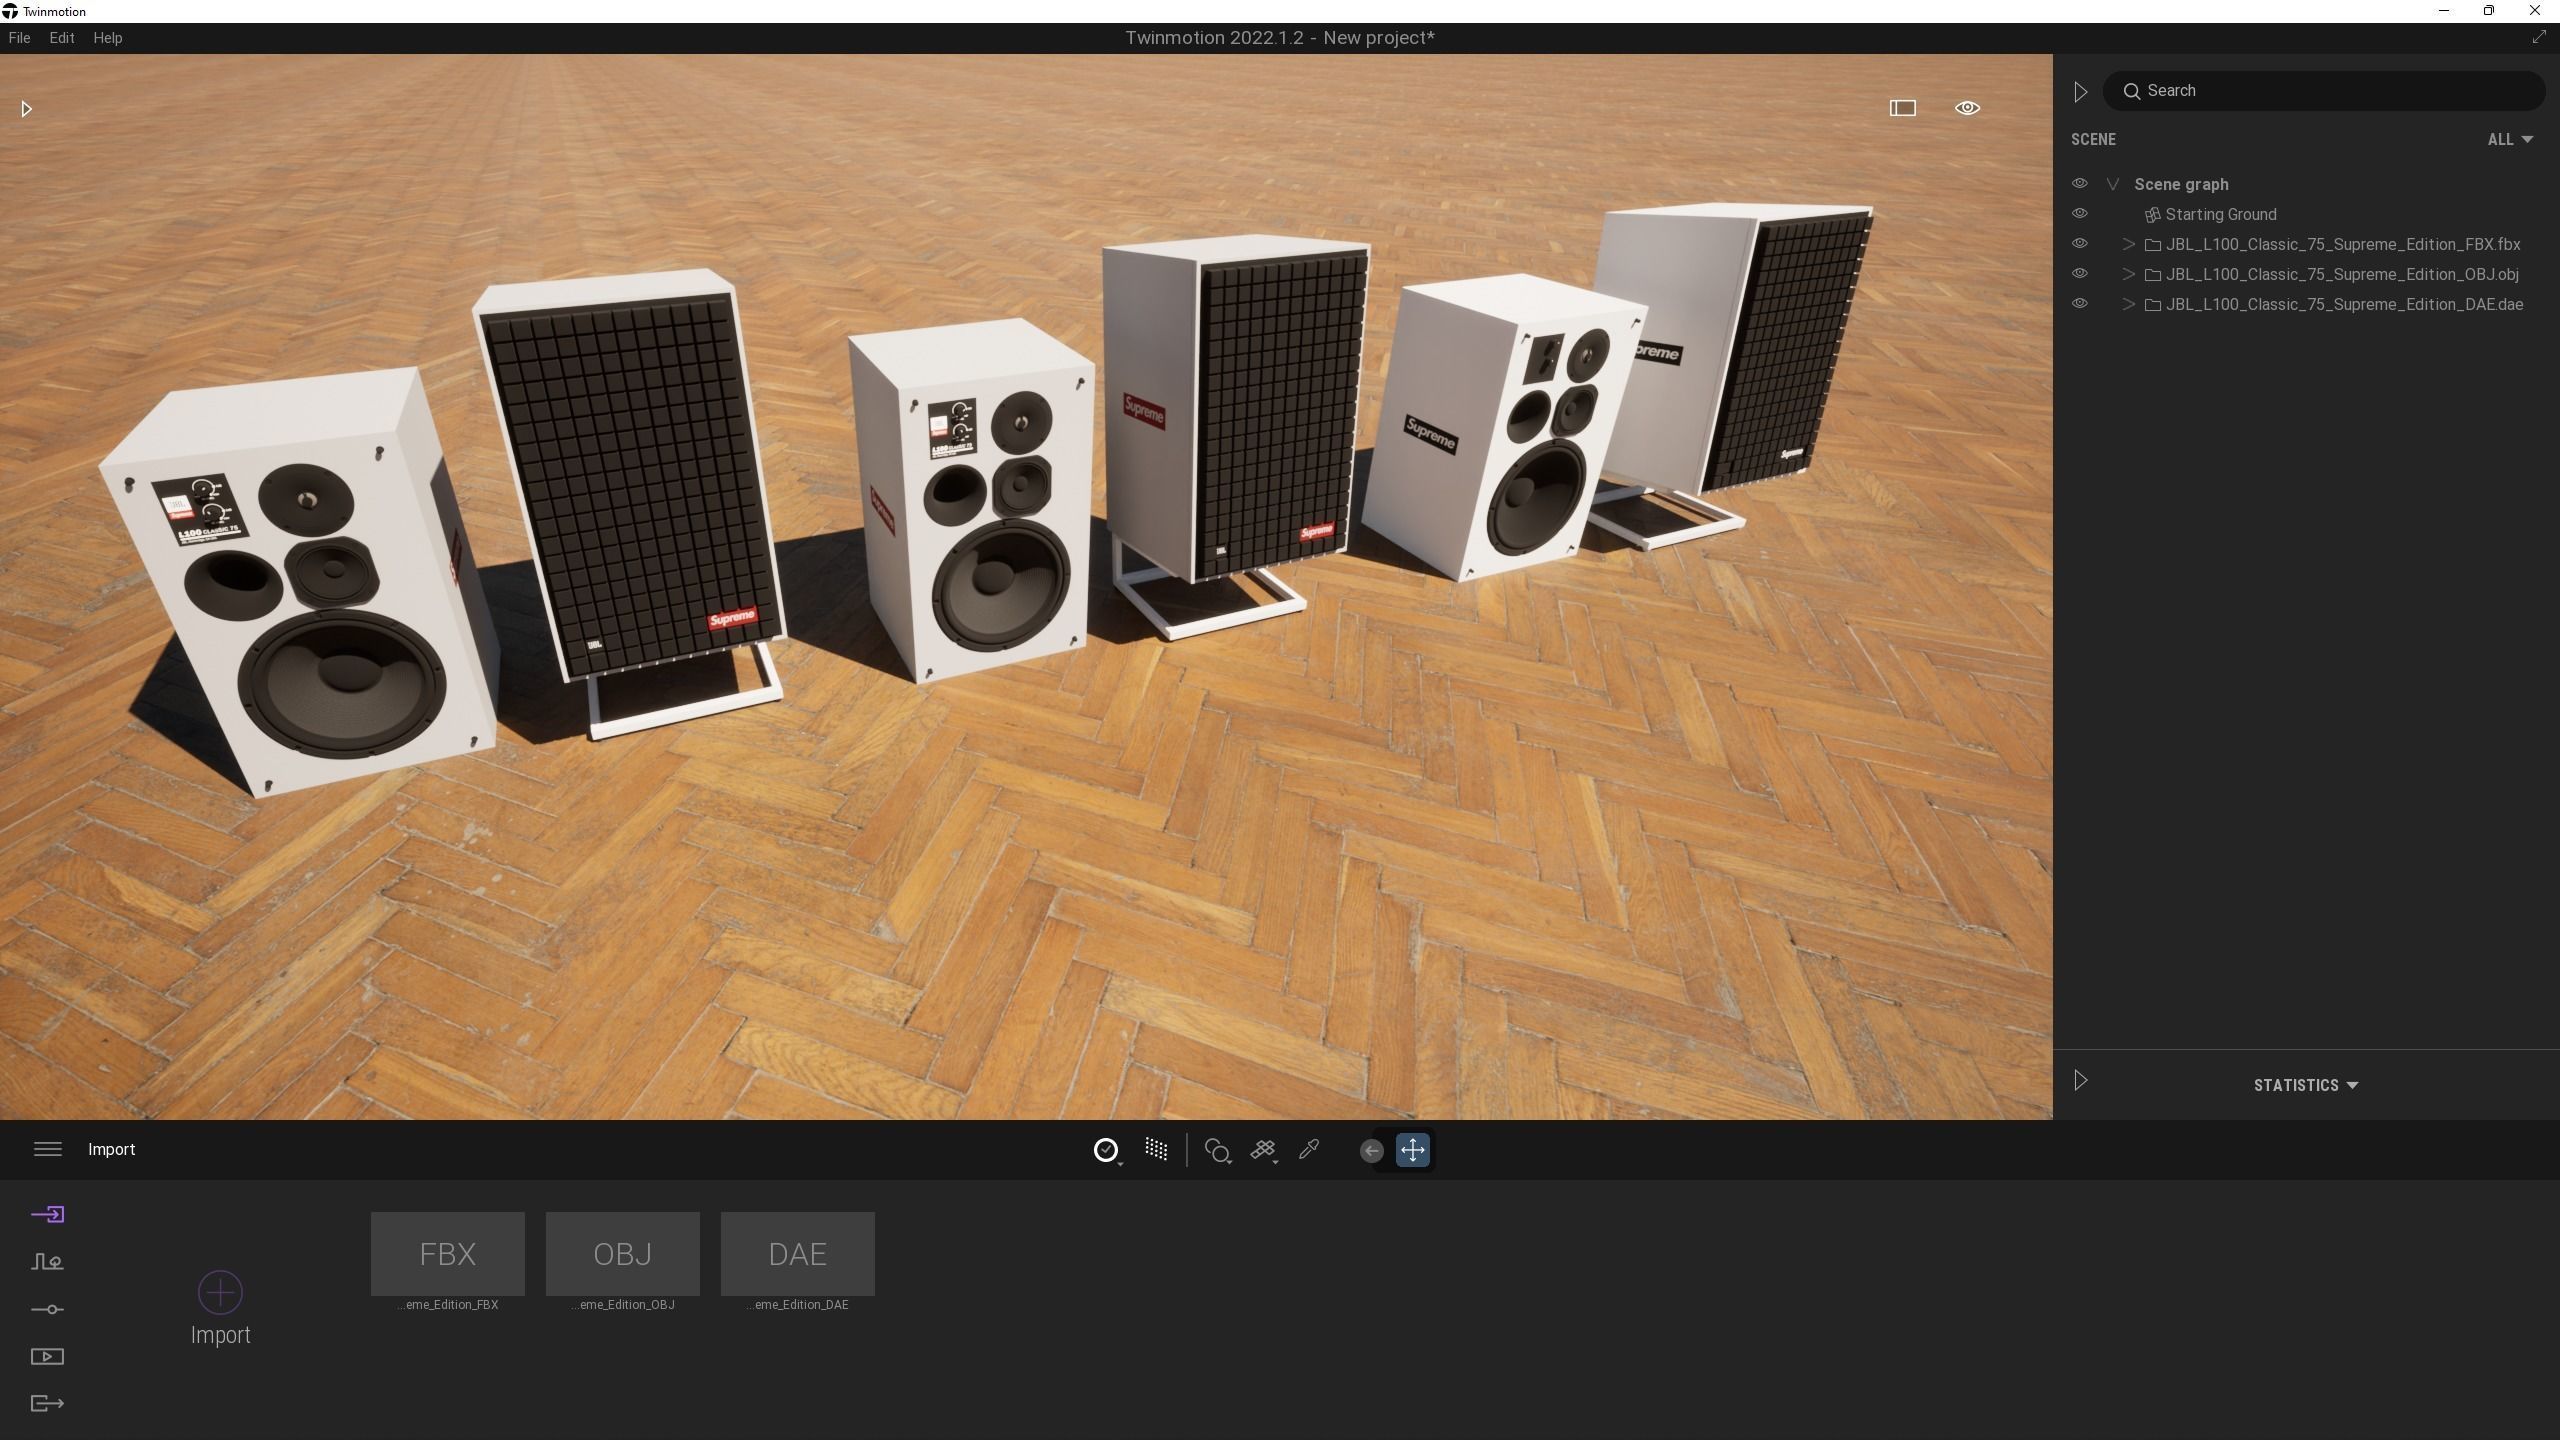Click the ...eme_Edition_FBX file label
The height and width of the screenshot is (1440, 2560).
click(x=447, y=1305)
